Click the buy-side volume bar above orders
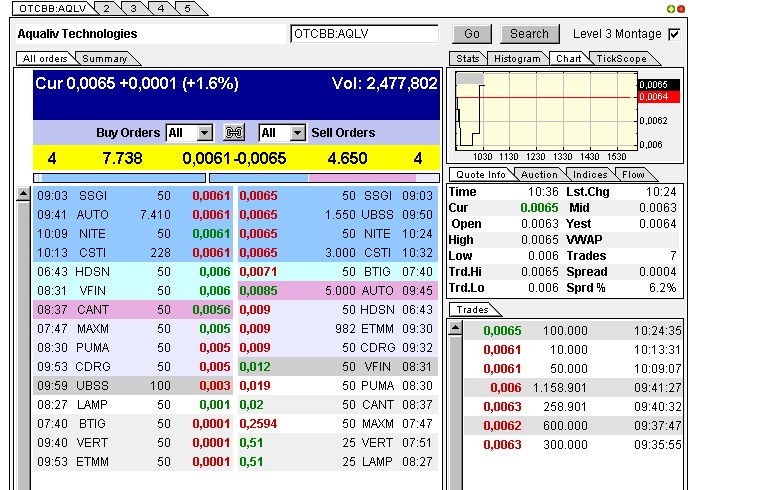Image resolution: width=768 pixels, height=490 pixels. click(119, 178)
